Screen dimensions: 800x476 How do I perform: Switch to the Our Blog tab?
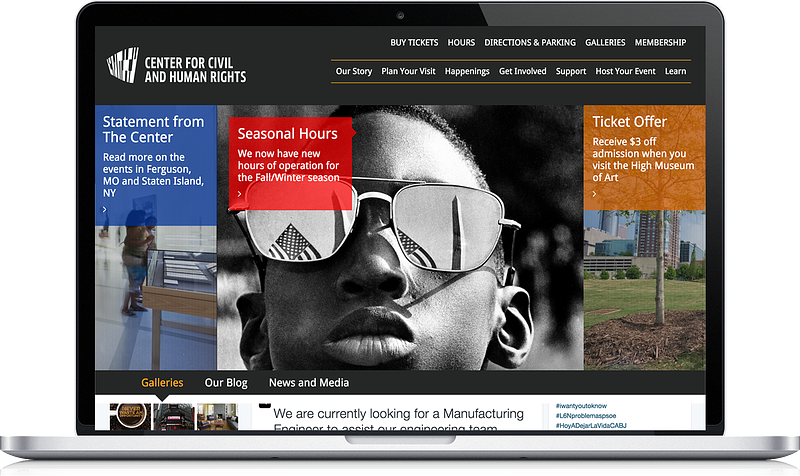pyautogui.click(x=226, y=383)
